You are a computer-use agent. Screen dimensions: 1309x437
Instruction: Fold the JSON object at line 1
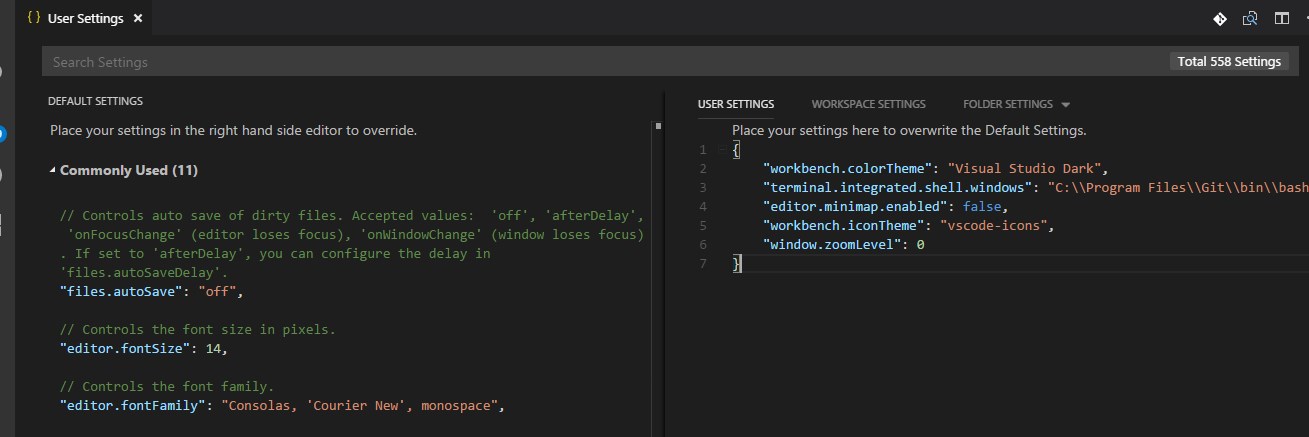click(723, 150)
